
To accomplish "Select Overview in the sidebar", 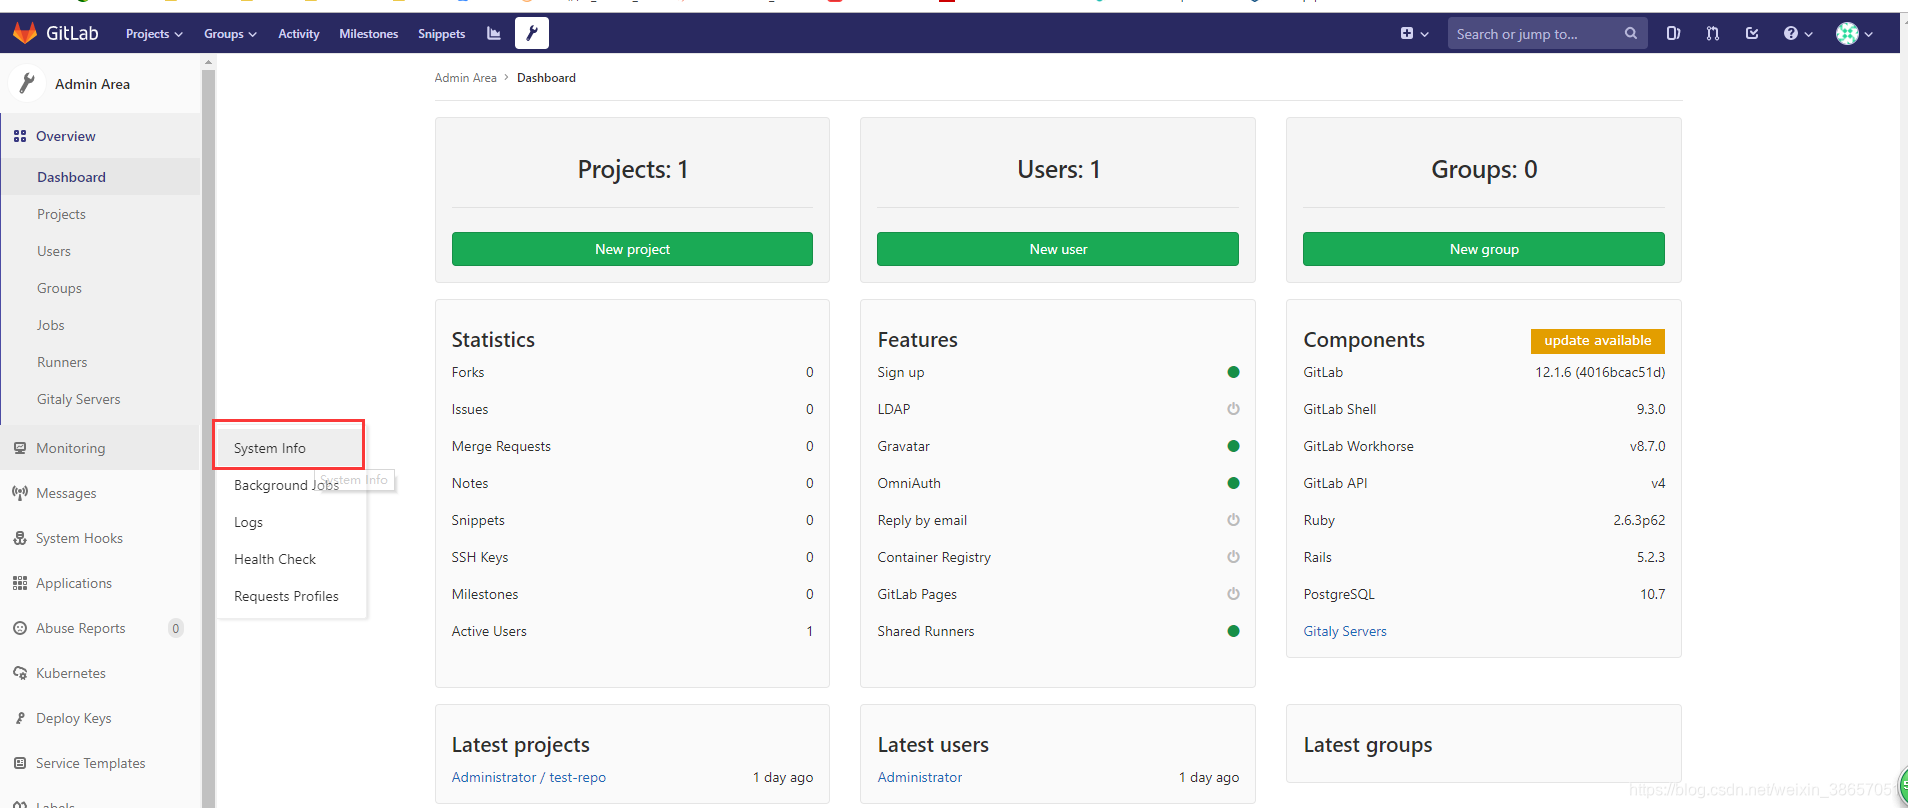I will pos(100,136).
